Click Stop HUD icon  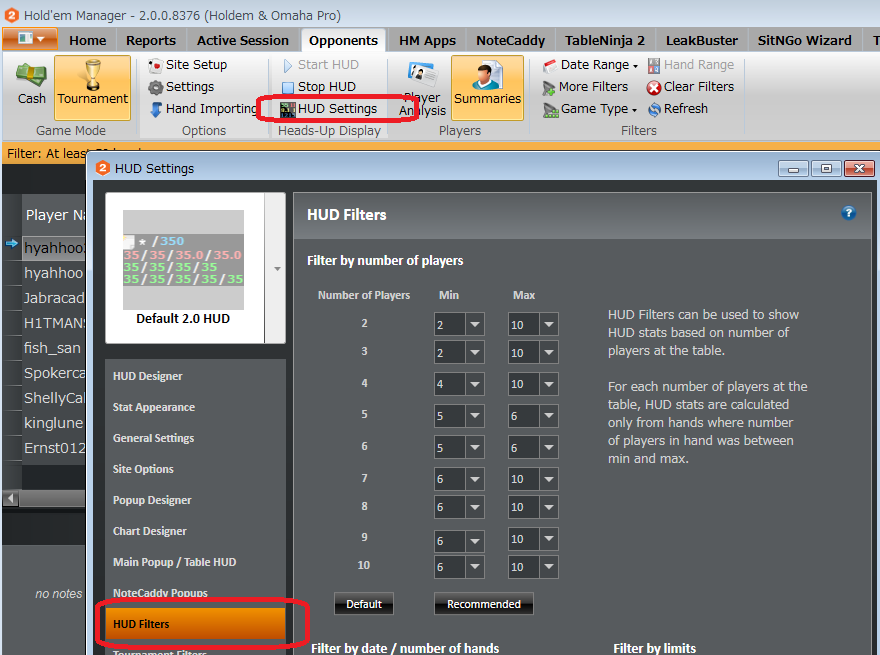click(x=288, y=88)
